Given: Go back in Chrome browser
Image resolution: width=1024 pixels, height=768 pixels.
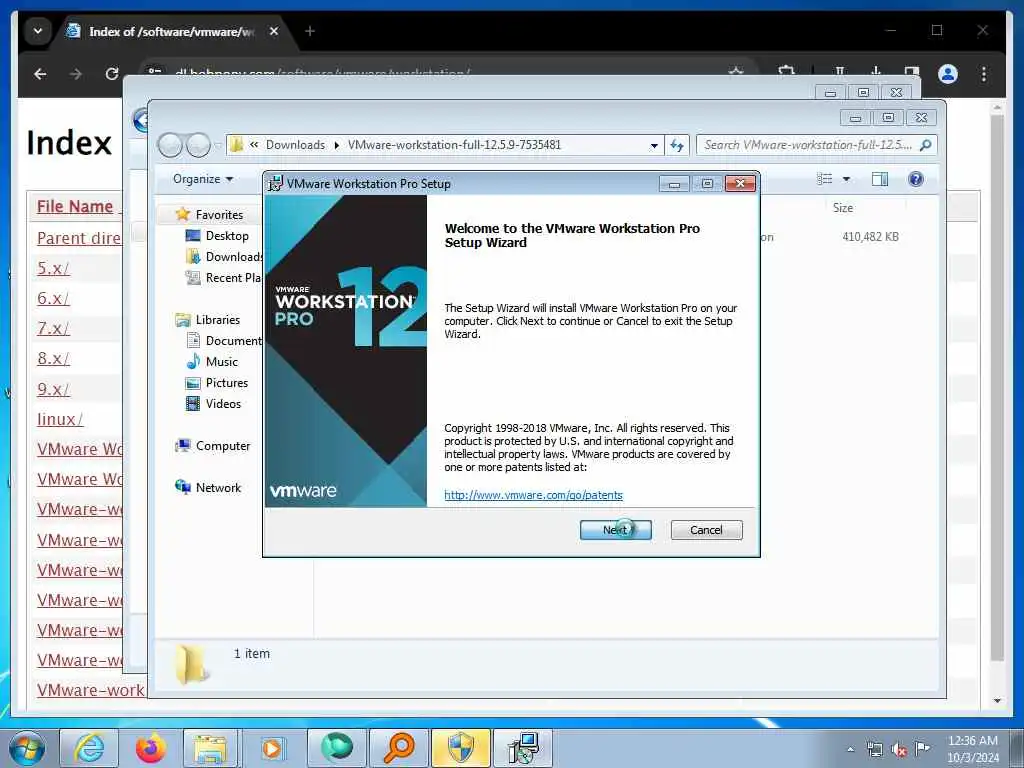Looking at the screenshot, I should coord(40,74).
